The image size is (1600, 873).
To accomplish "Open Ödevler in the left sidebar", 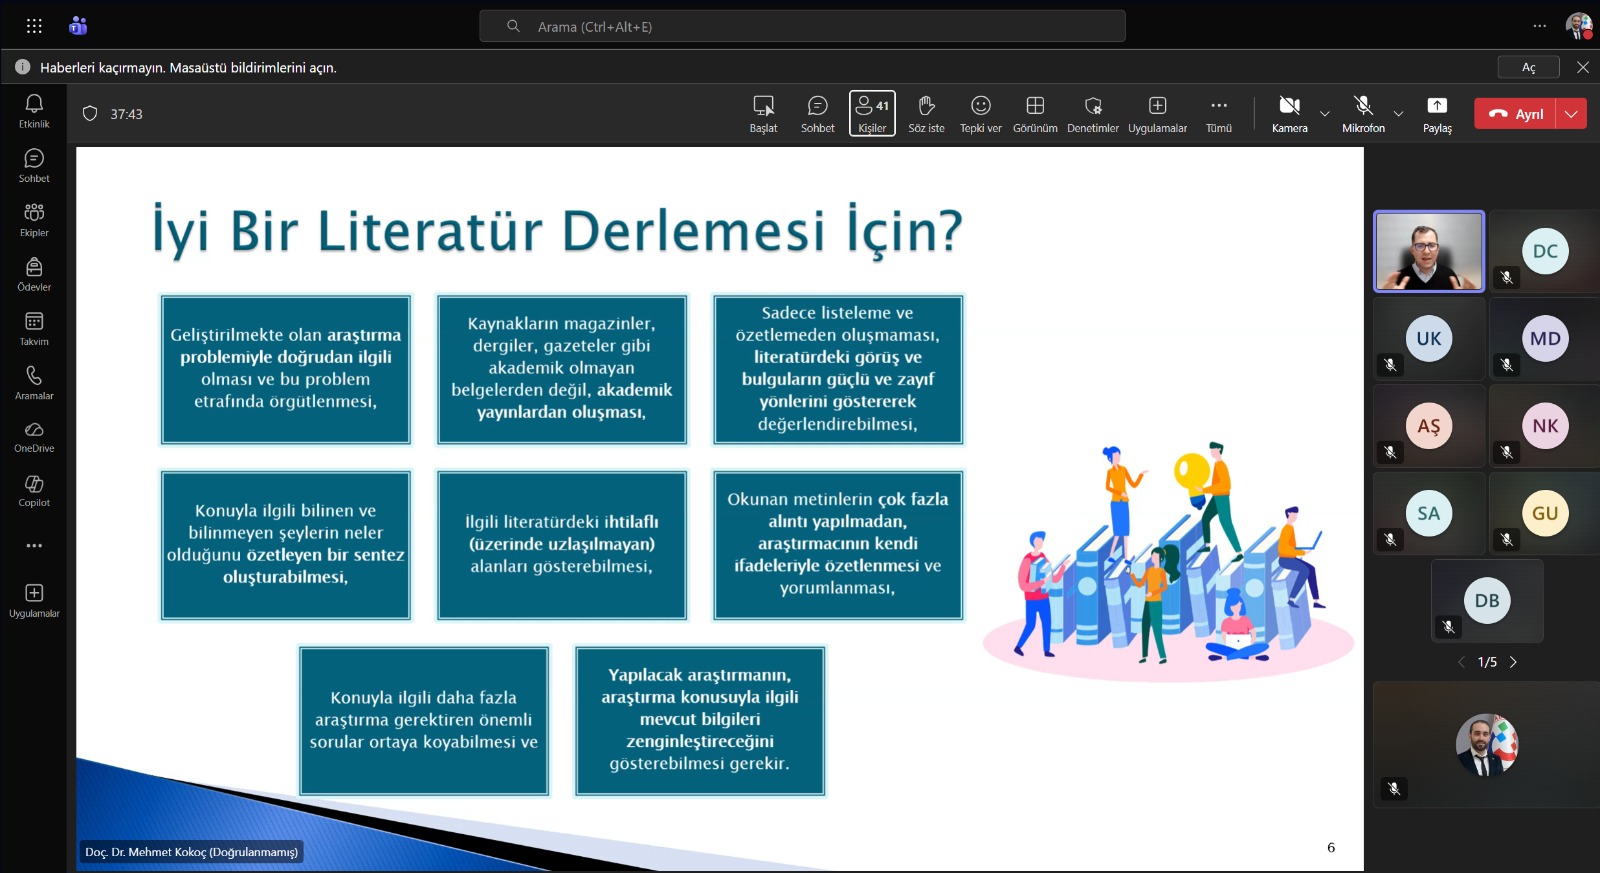I will point(34,273).
